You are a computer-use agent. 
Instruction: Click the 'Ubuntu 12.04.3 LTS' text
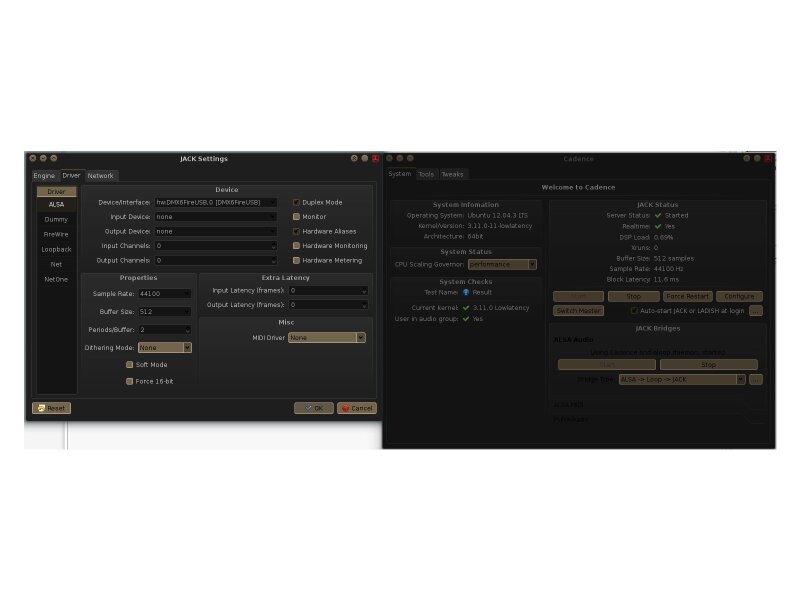tap(497, 215)
